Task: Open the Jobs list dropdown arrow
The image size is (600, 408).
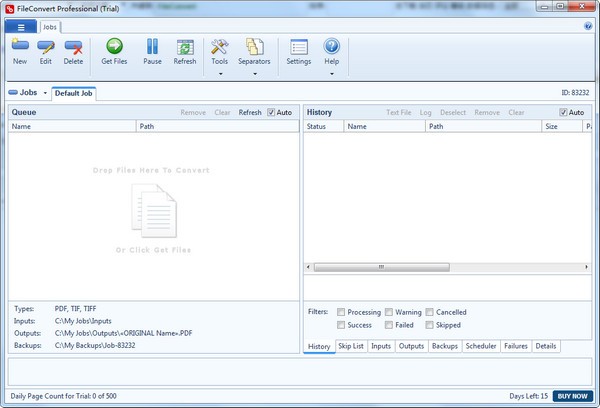Action: pos(45,93)
